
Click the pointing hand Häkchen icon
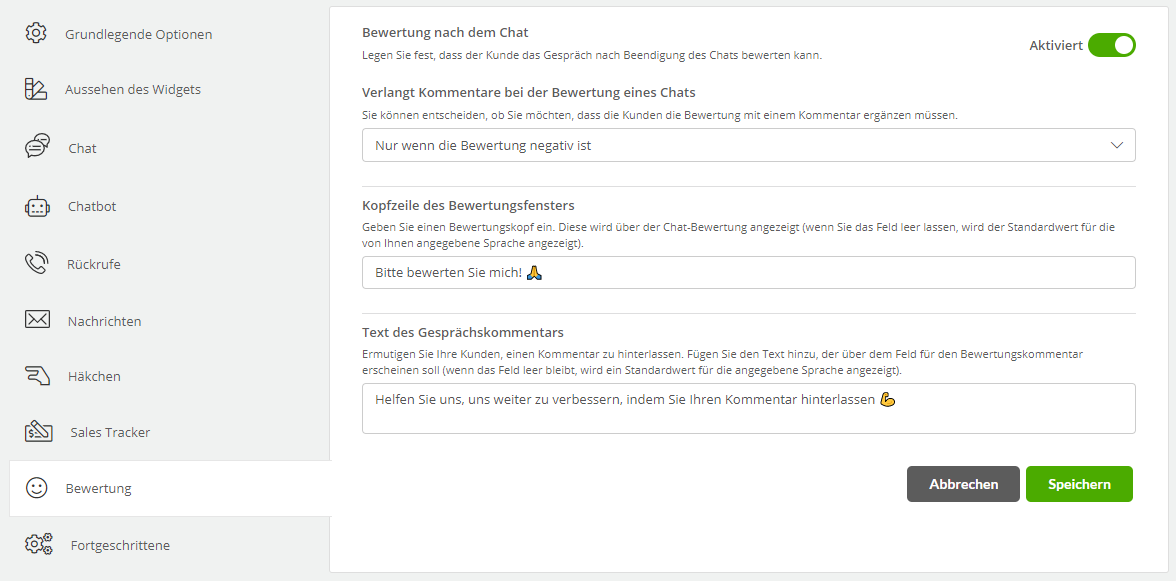(38, 376)
